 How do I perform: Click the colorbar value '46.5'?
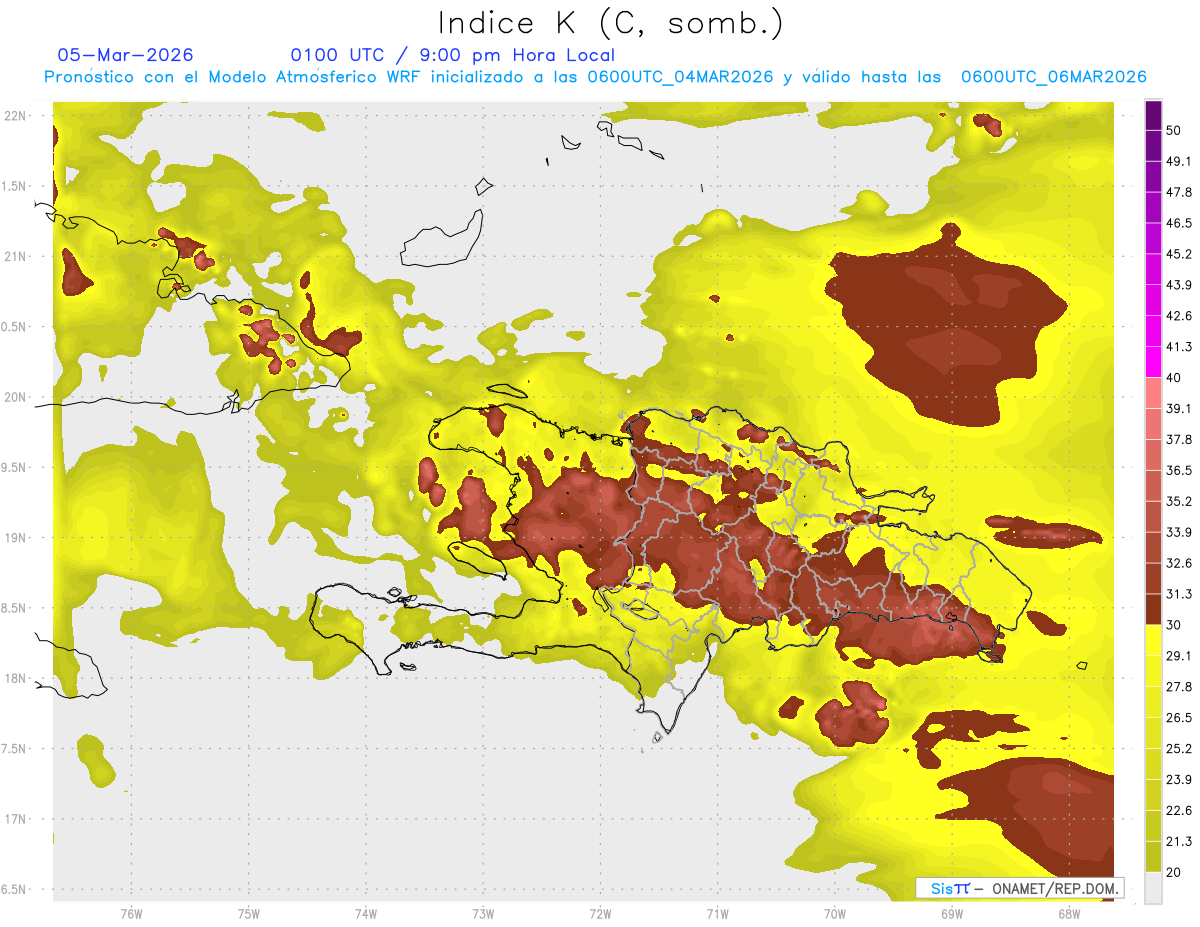point(1179,223)
